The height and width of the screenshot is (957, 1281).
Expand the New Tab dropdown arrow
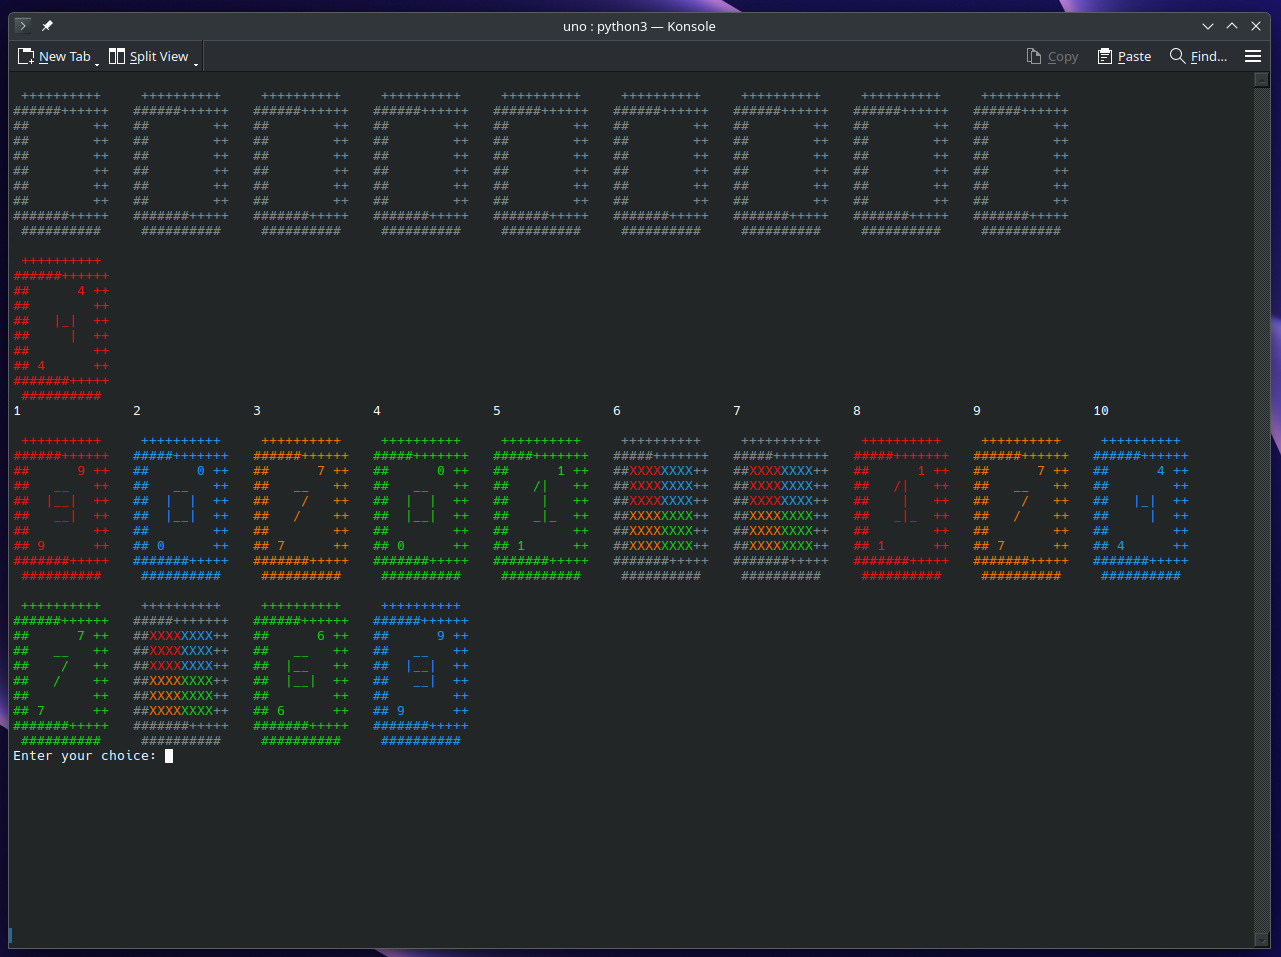[97, 62]
